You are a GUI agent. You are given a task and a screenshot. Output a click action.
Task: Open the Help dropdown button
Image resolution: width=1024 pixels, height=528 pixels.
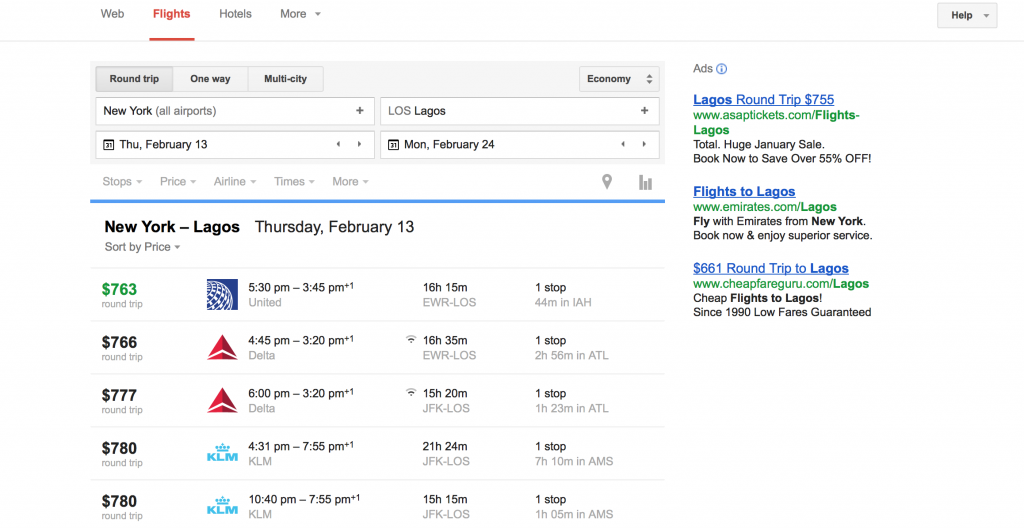tap(967, 15)
